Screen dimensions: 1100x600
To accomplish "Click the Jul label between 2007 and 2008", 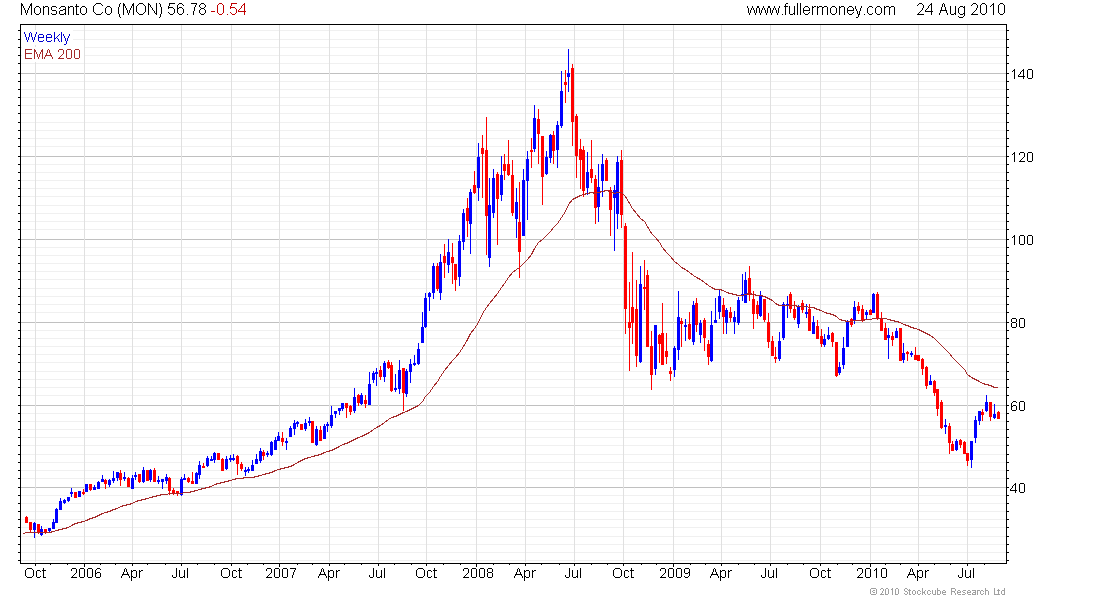I will (x=377, y=573).
